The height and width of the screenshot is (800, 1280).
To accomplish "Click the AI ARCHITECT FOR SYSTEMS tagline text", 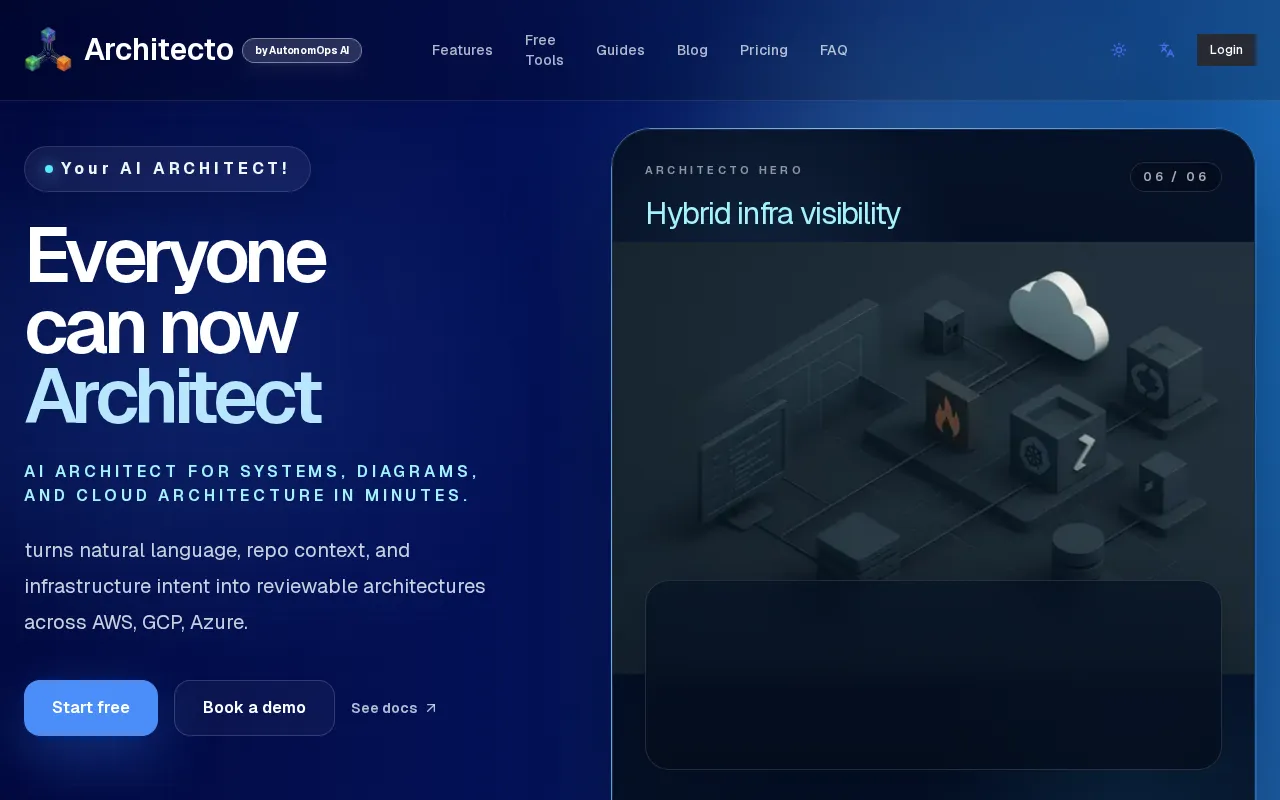I will click(x=252, y=483).
